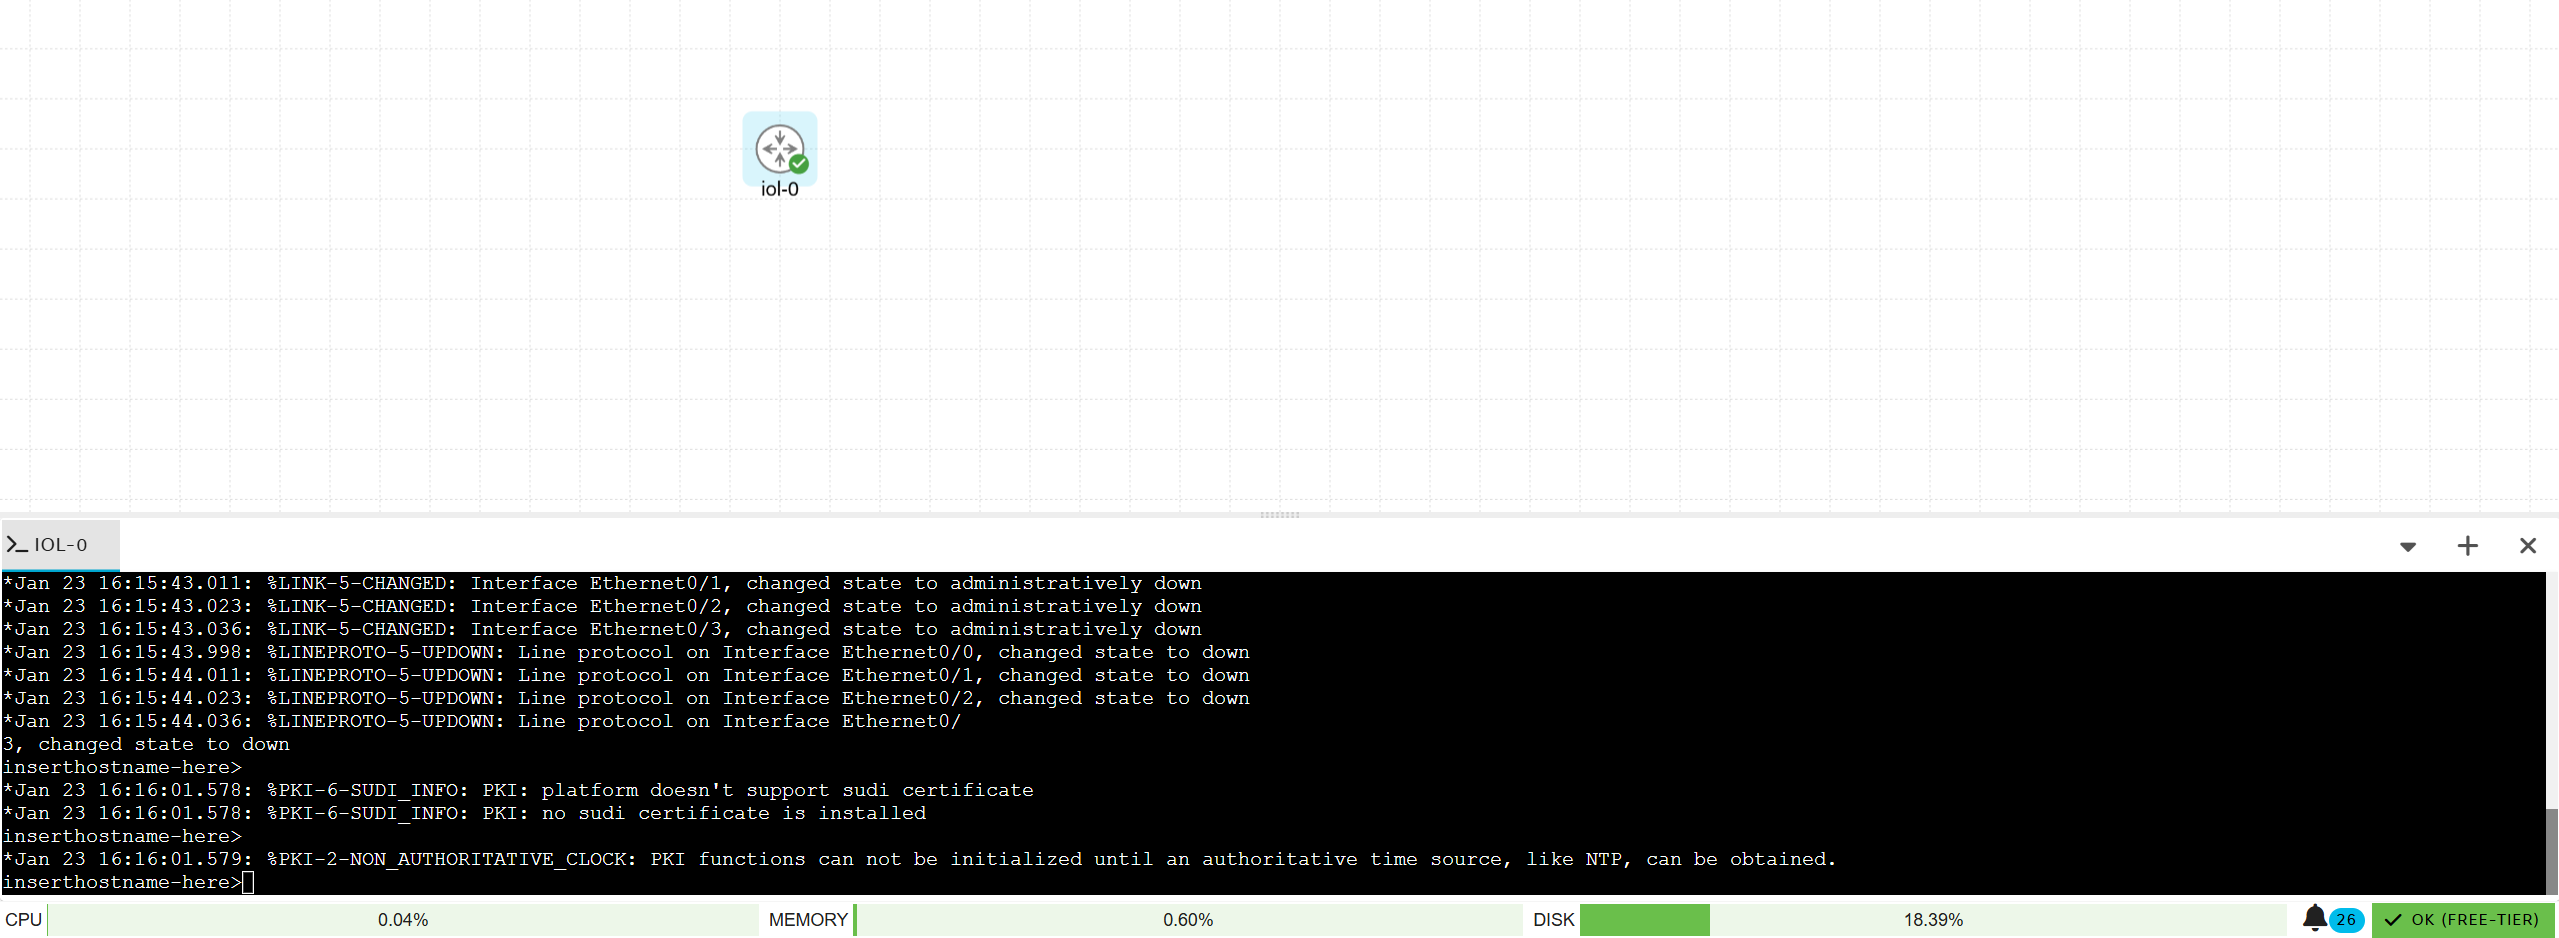Close the IOL-0 console panel
2559x938 pixels.
2527,546
